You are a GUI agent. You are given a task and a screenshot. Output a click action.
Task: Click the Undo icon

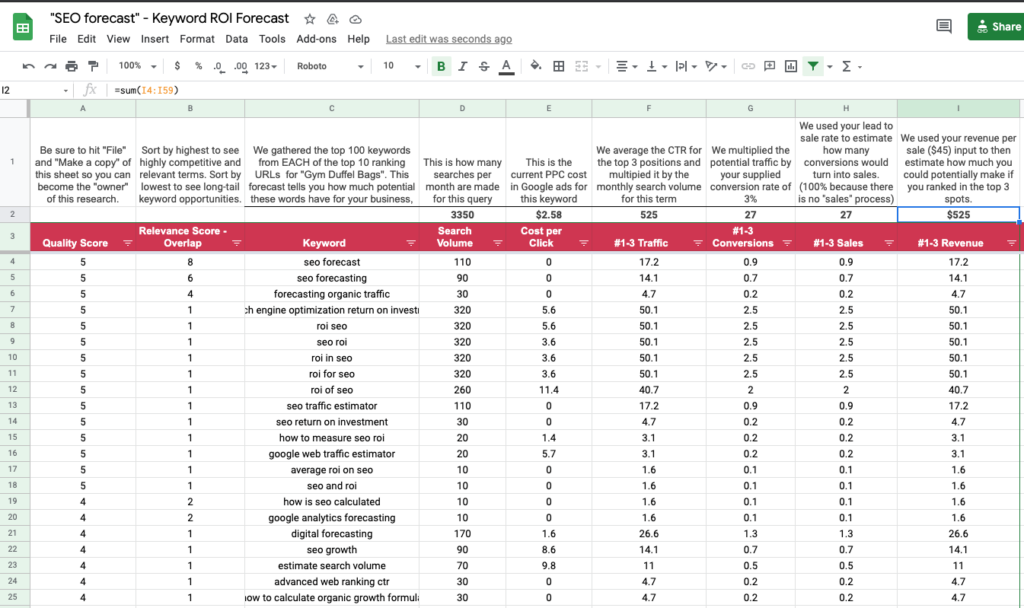[x=28, y=66]
